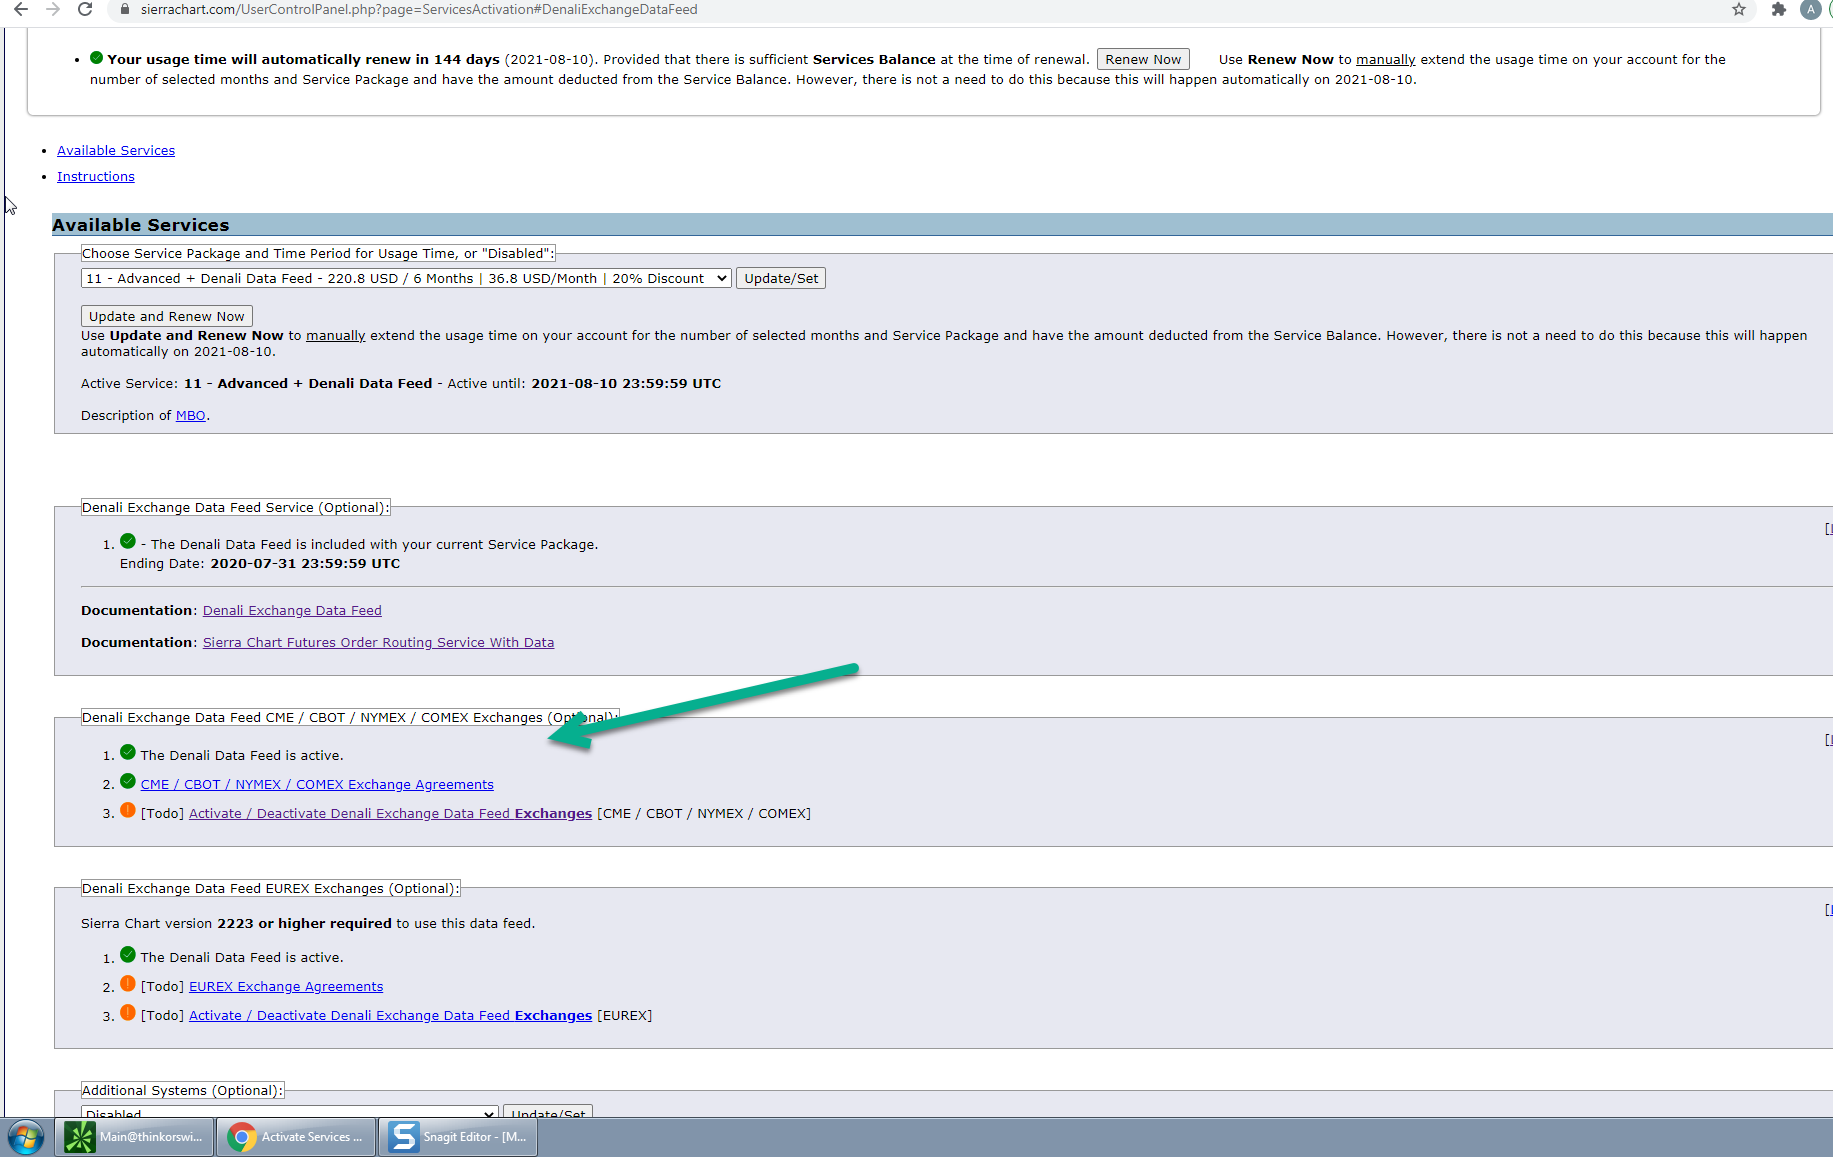1833x1157 pixels.
Task: Switch to Snagit Editor taskbar window
Action: (x=459, y=1137)
